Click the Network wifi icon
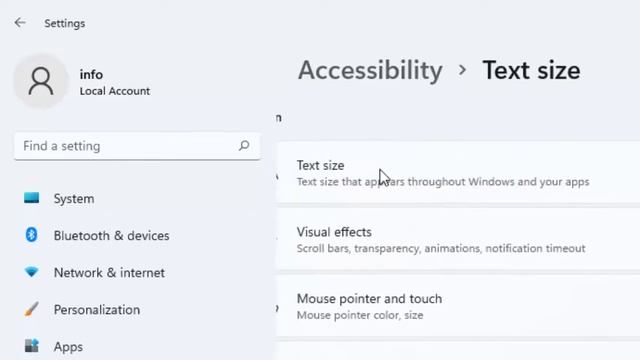Viewport: 640px width, 360px height. coord(31,272)
